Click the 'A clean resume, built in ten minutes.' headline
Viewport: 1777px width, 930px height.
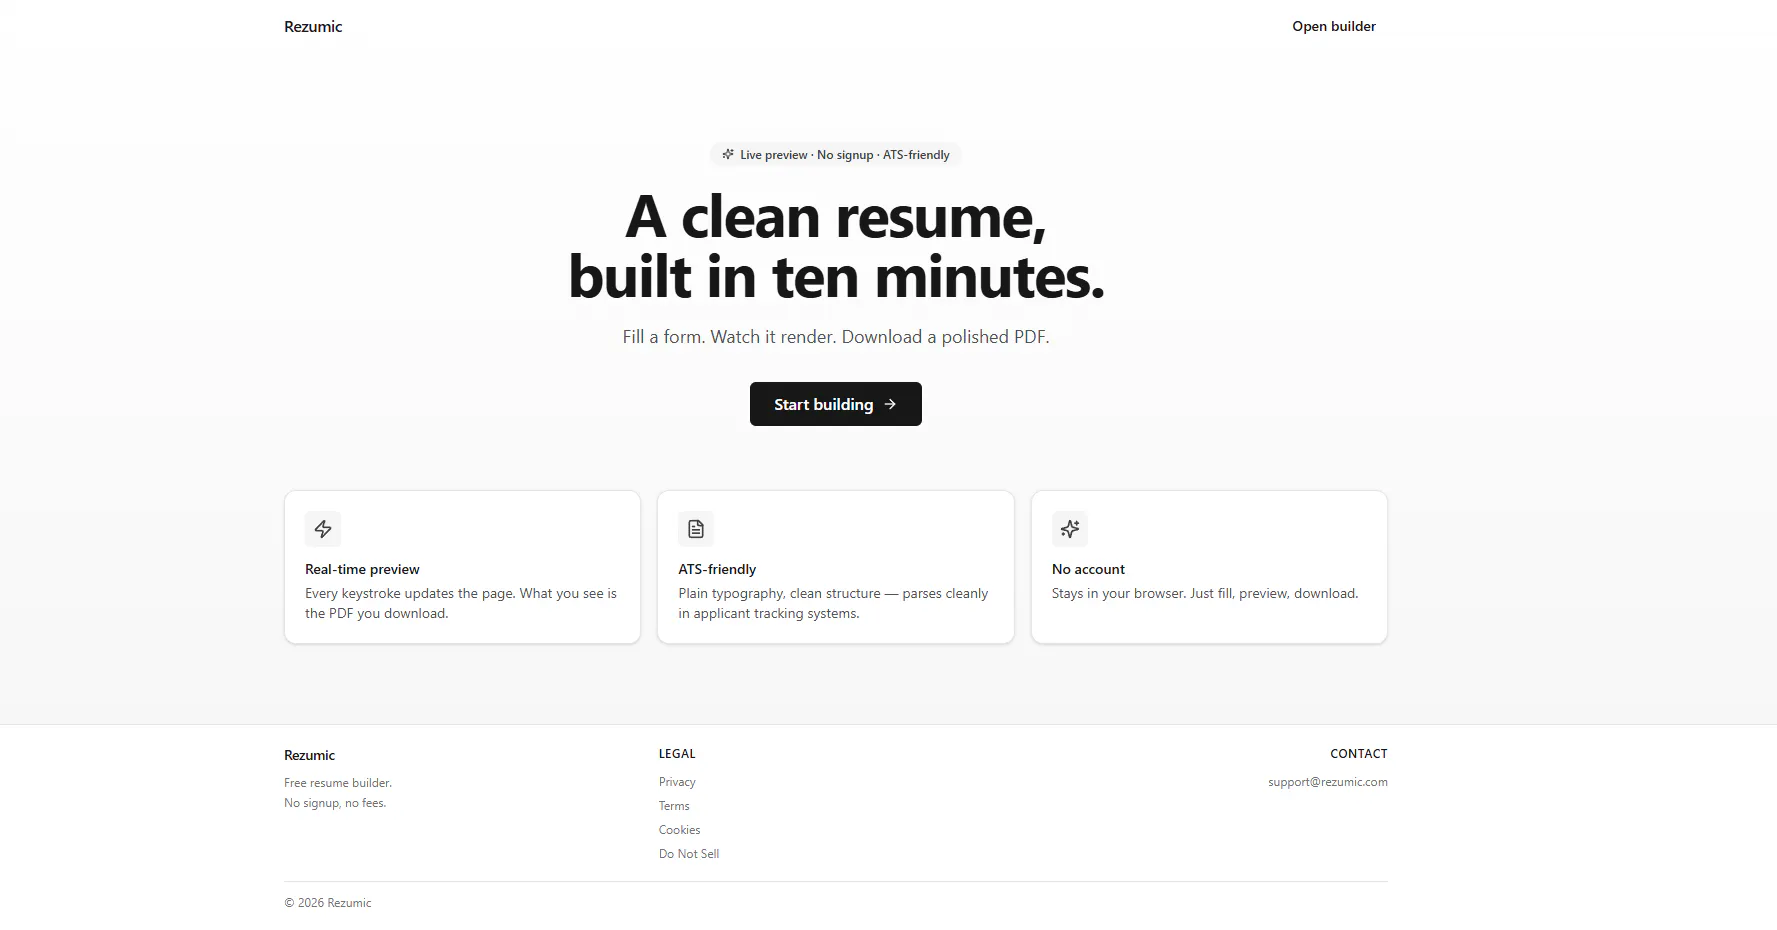836,247
